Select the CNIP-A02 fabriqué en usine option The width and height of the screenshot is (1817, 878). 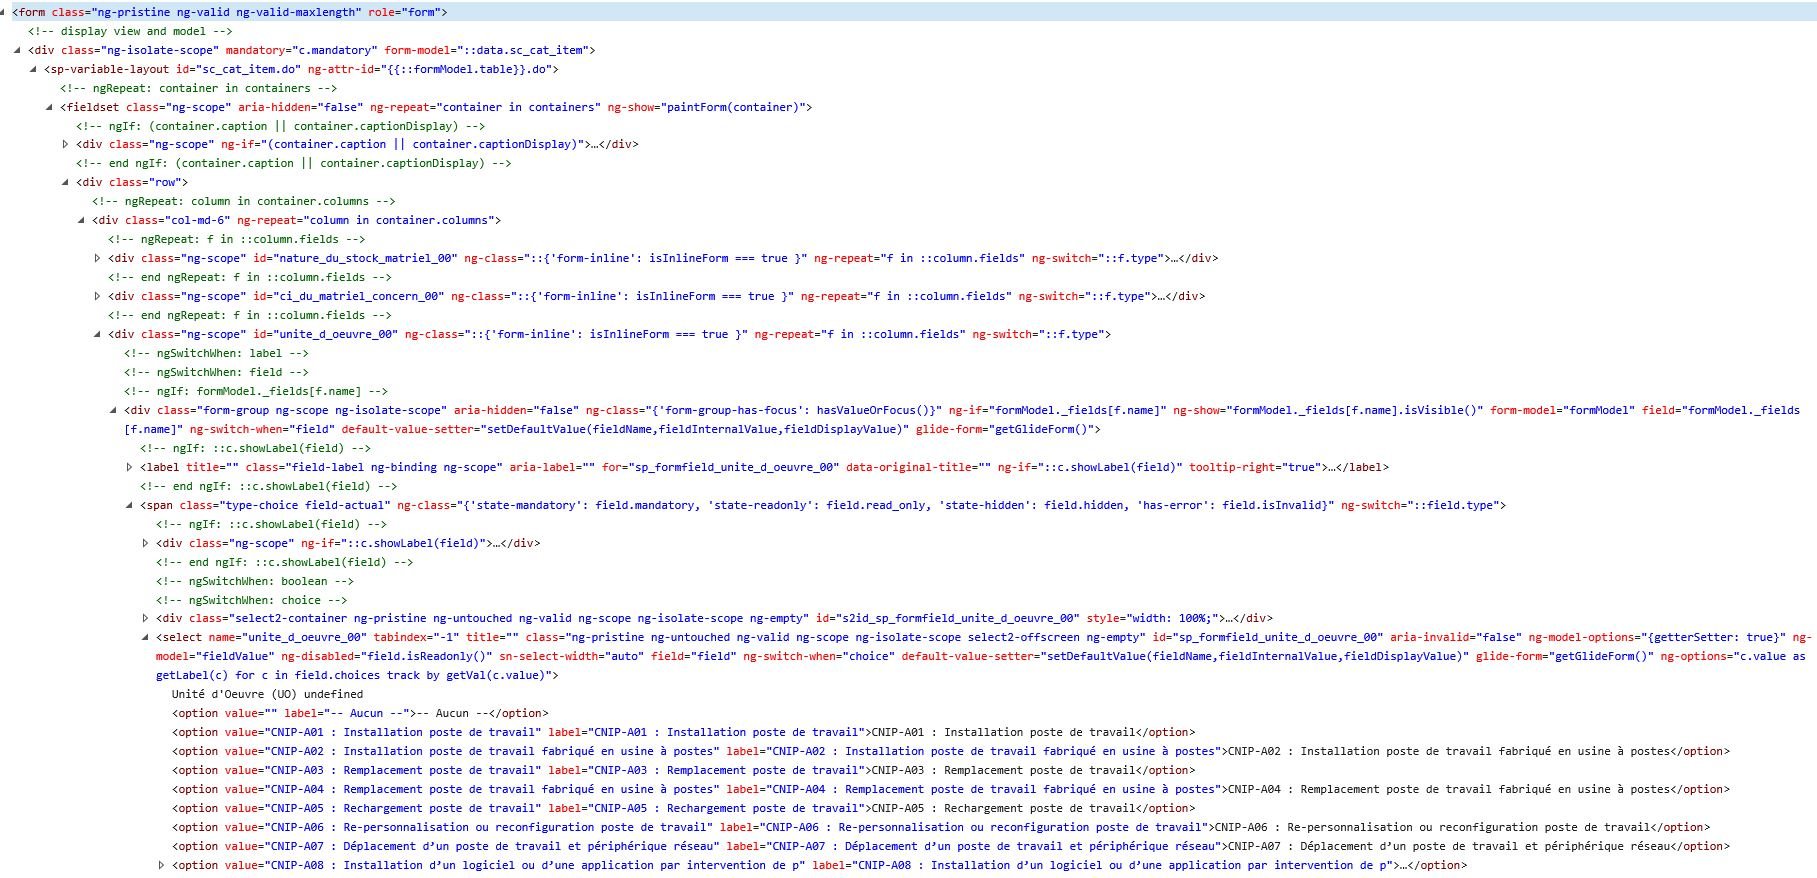(x=950, y=751)
